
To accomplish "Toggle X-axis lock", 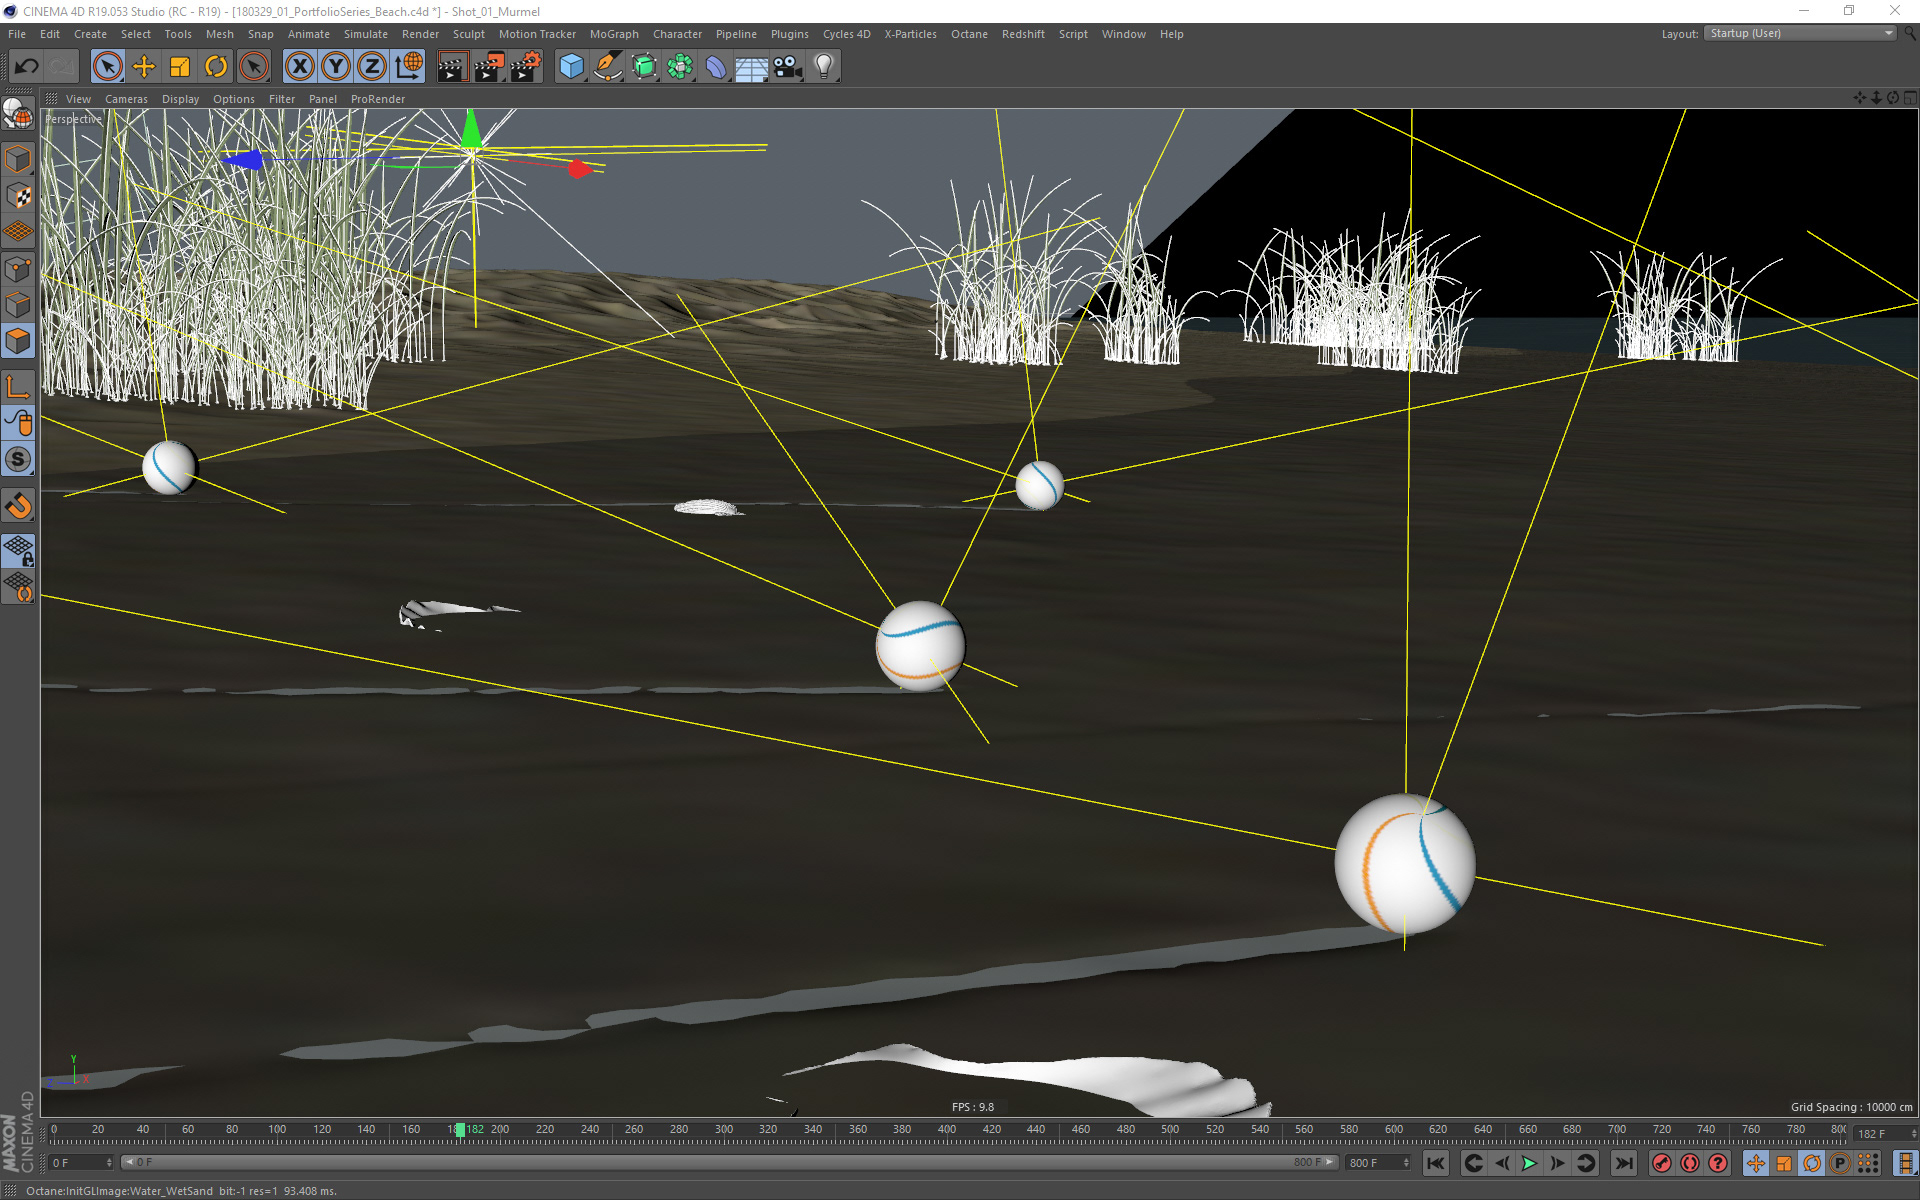I will [299, 67].
